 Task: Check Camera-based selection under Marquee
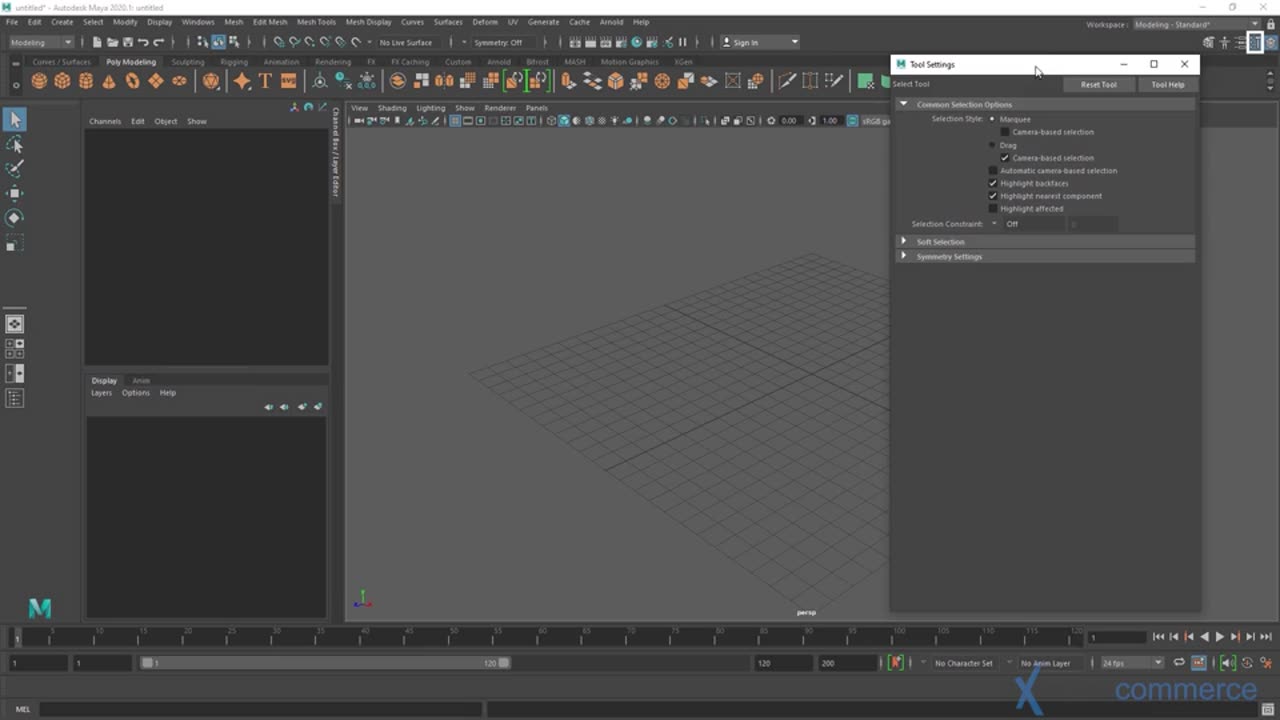coord(1005,132)
